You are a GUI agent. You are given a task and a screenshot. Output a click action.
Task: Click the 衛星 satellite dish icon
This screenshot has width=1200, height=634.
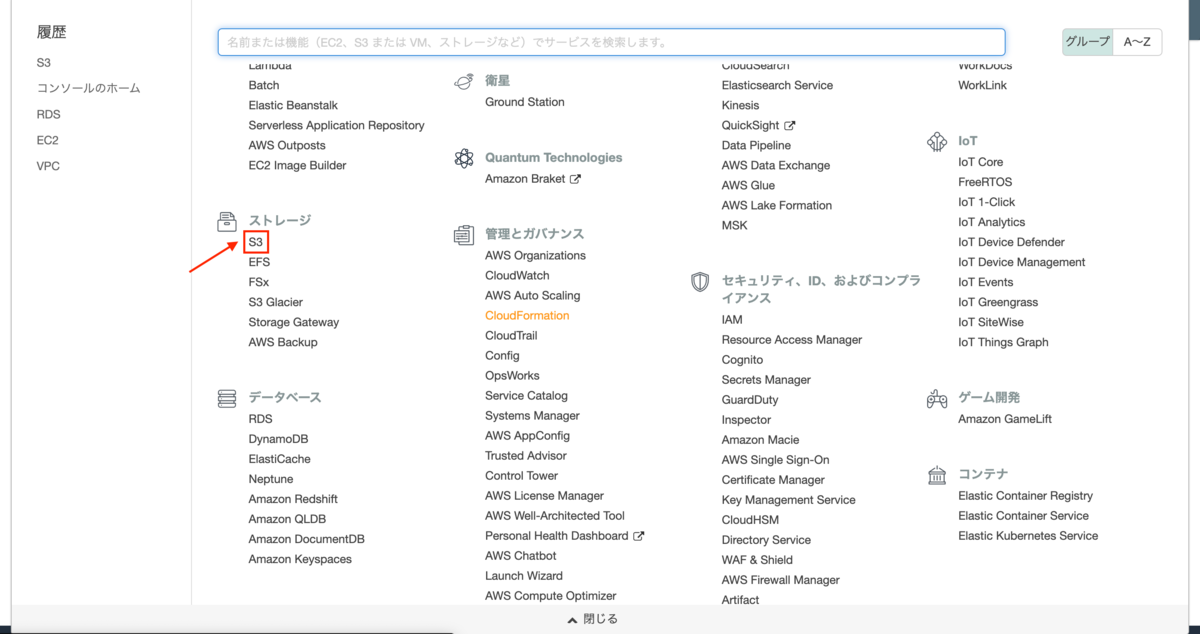[463, 82]
